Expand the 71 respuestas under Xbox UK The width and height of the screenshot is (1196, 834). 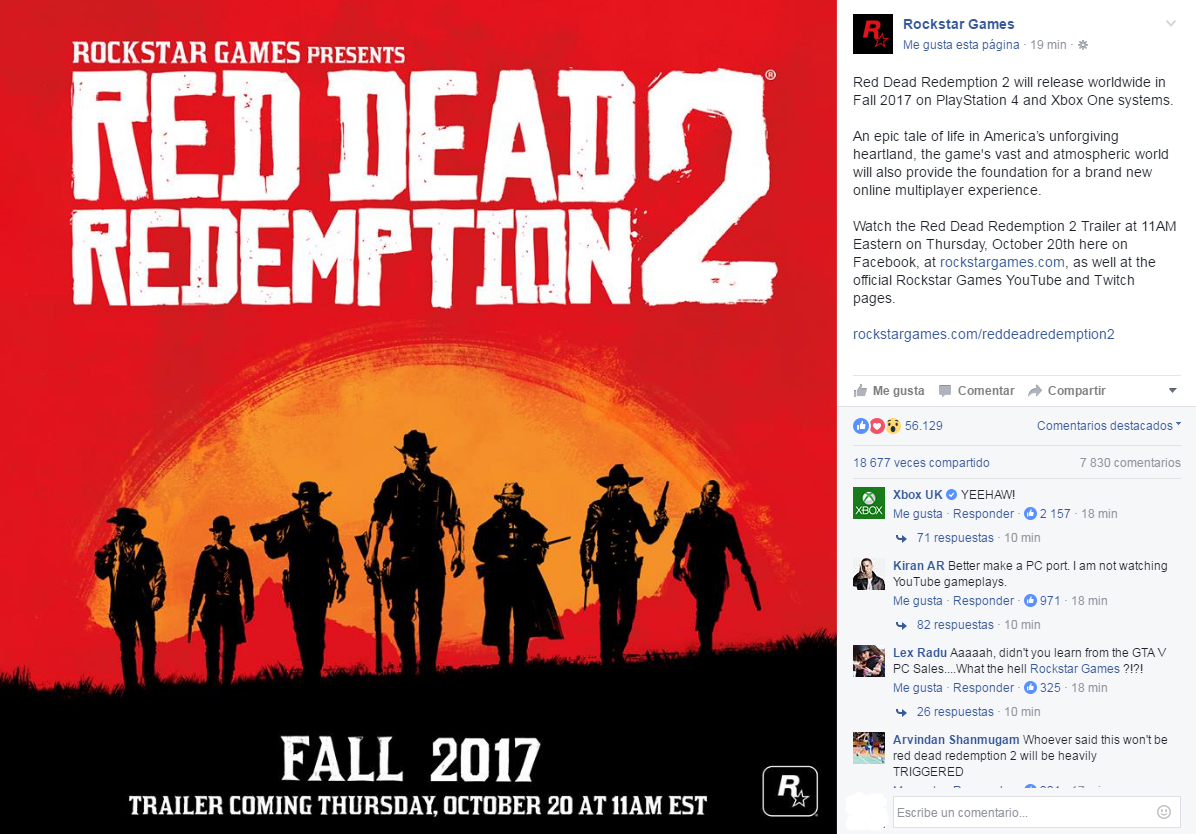pos(955,538)
